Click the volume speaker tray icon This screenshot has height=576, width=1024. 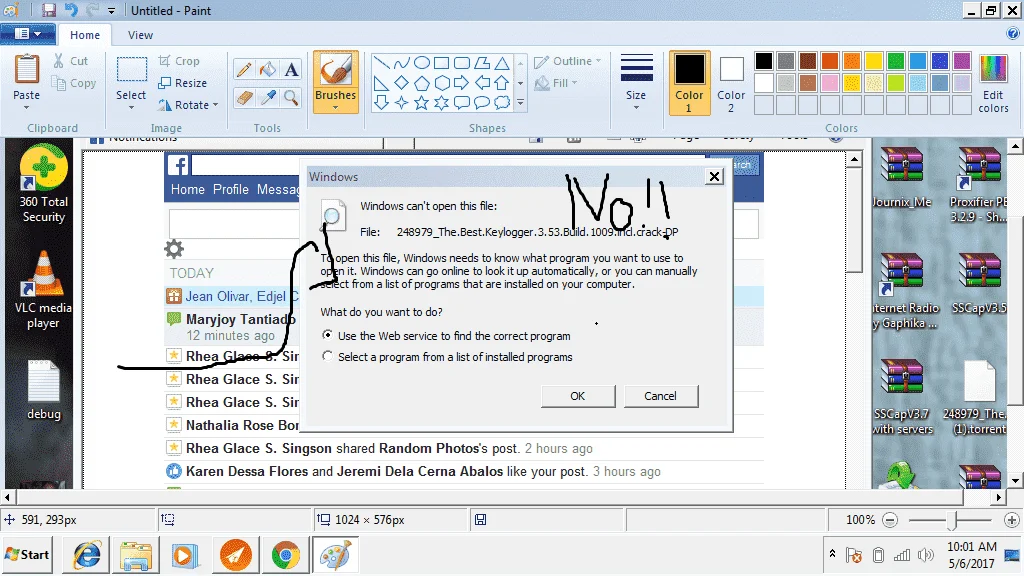[x=926, y=555]
